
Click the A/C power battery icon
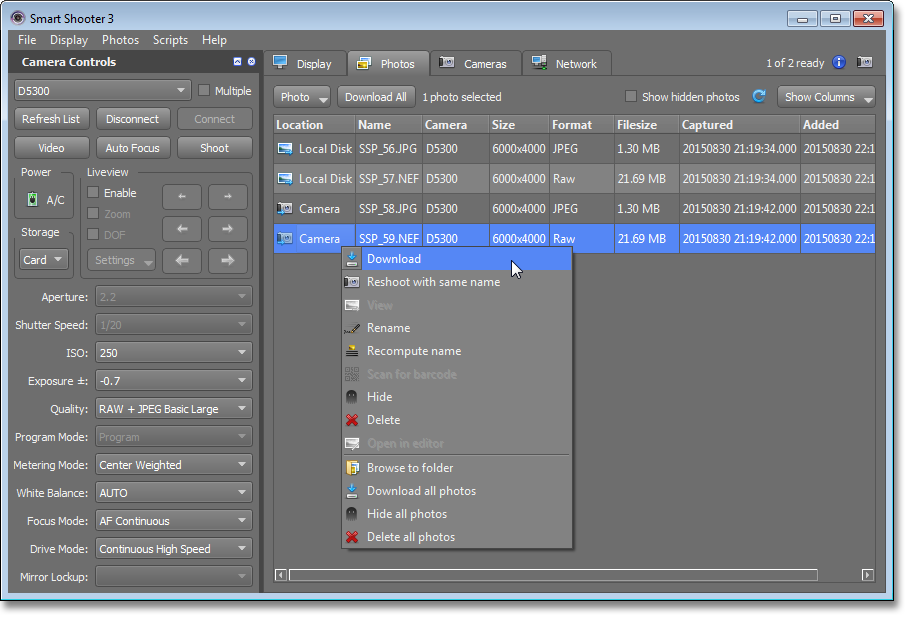pos(33,200)
